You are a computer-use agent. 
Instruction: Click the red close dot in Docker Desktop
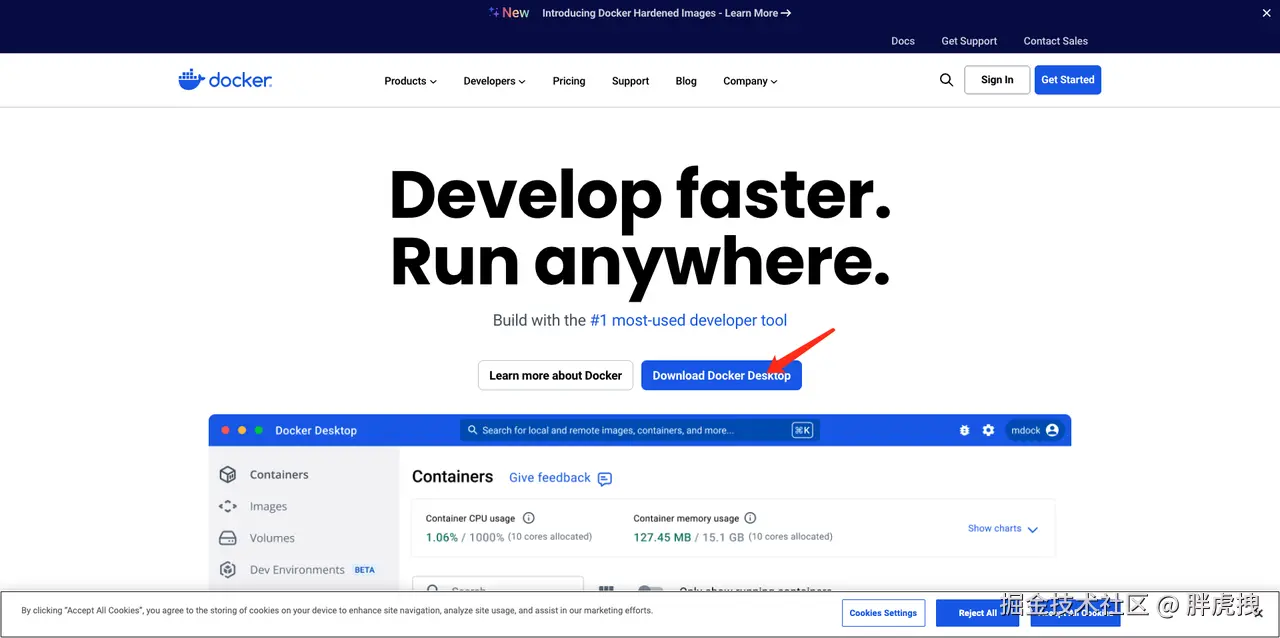pos(226,430)
